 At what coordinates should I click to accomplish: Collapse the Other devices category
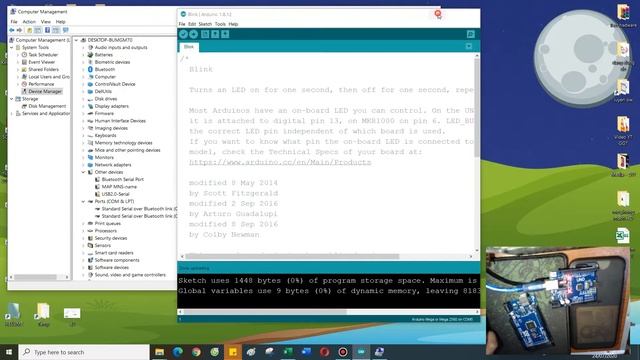(x=84, y=172)
